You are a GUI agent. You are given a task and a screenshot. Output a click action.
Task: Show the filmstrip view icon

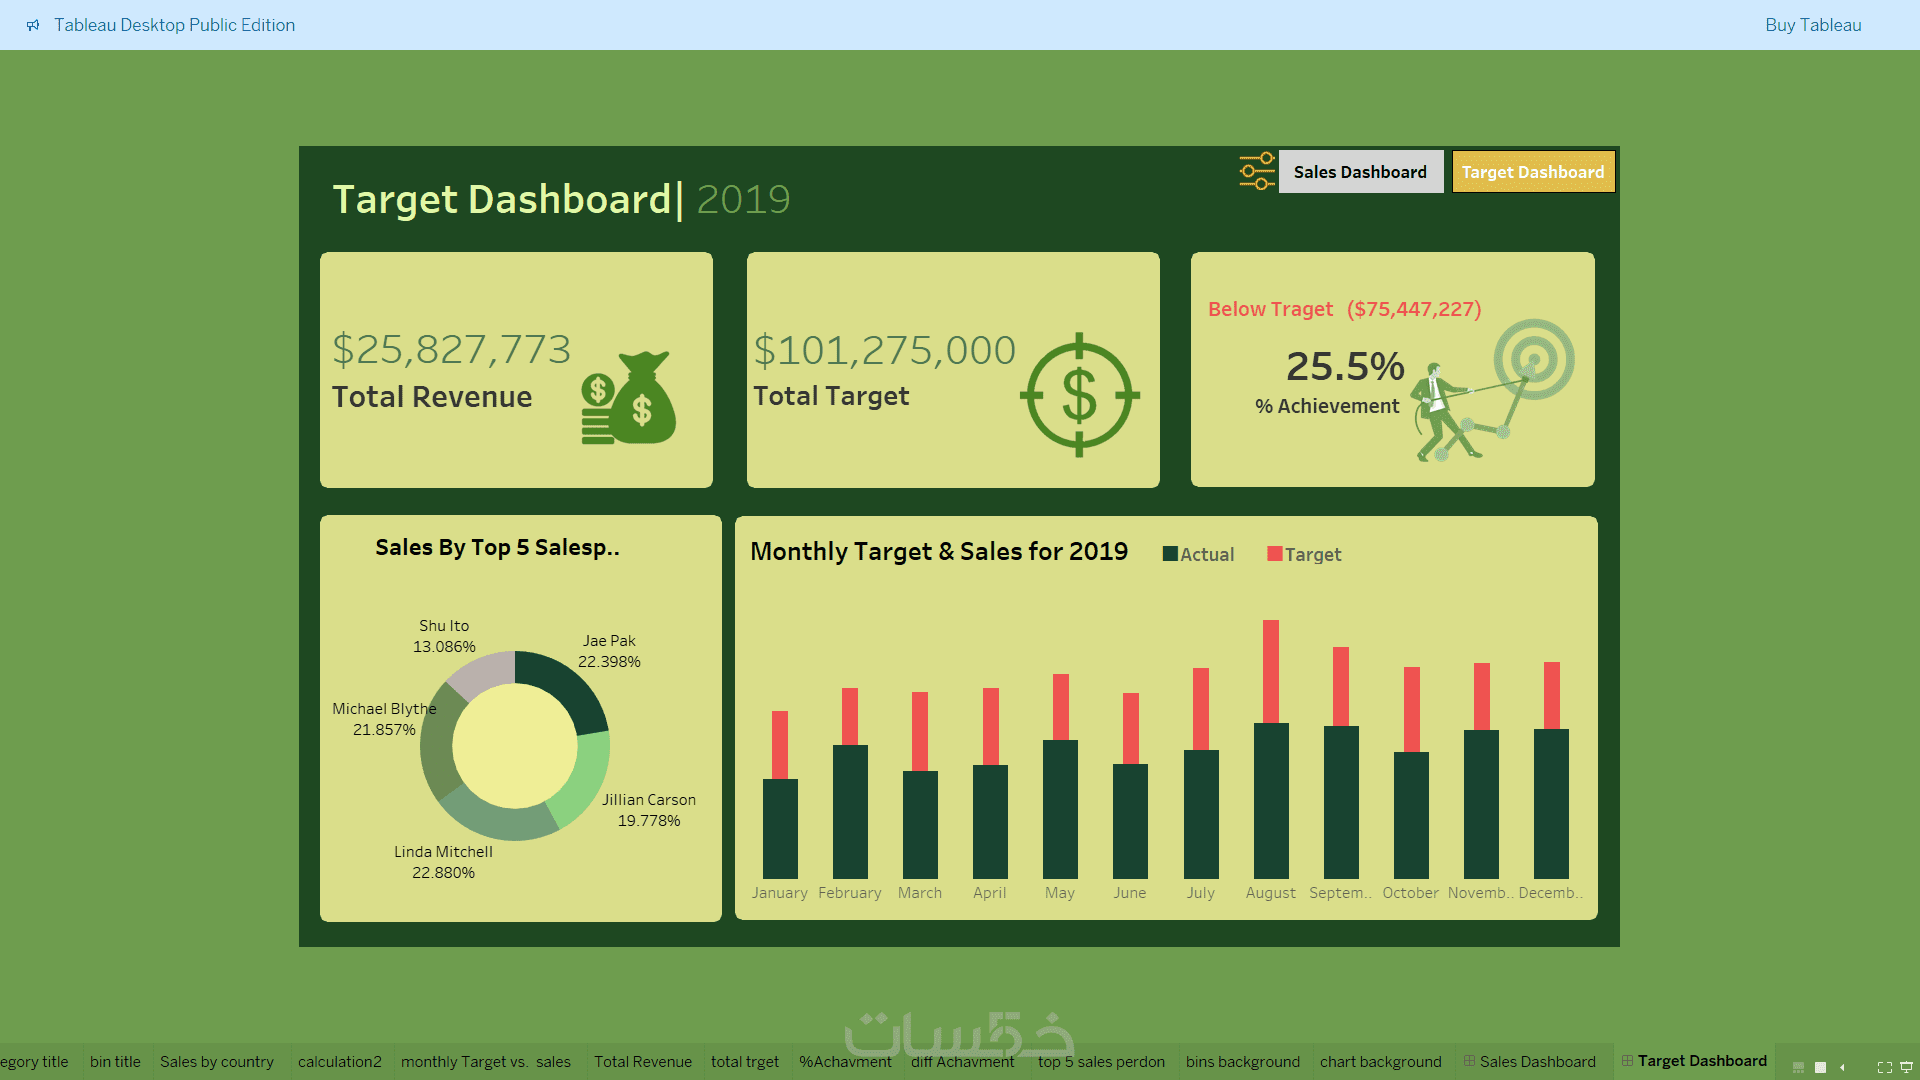pos(1798,1067)
